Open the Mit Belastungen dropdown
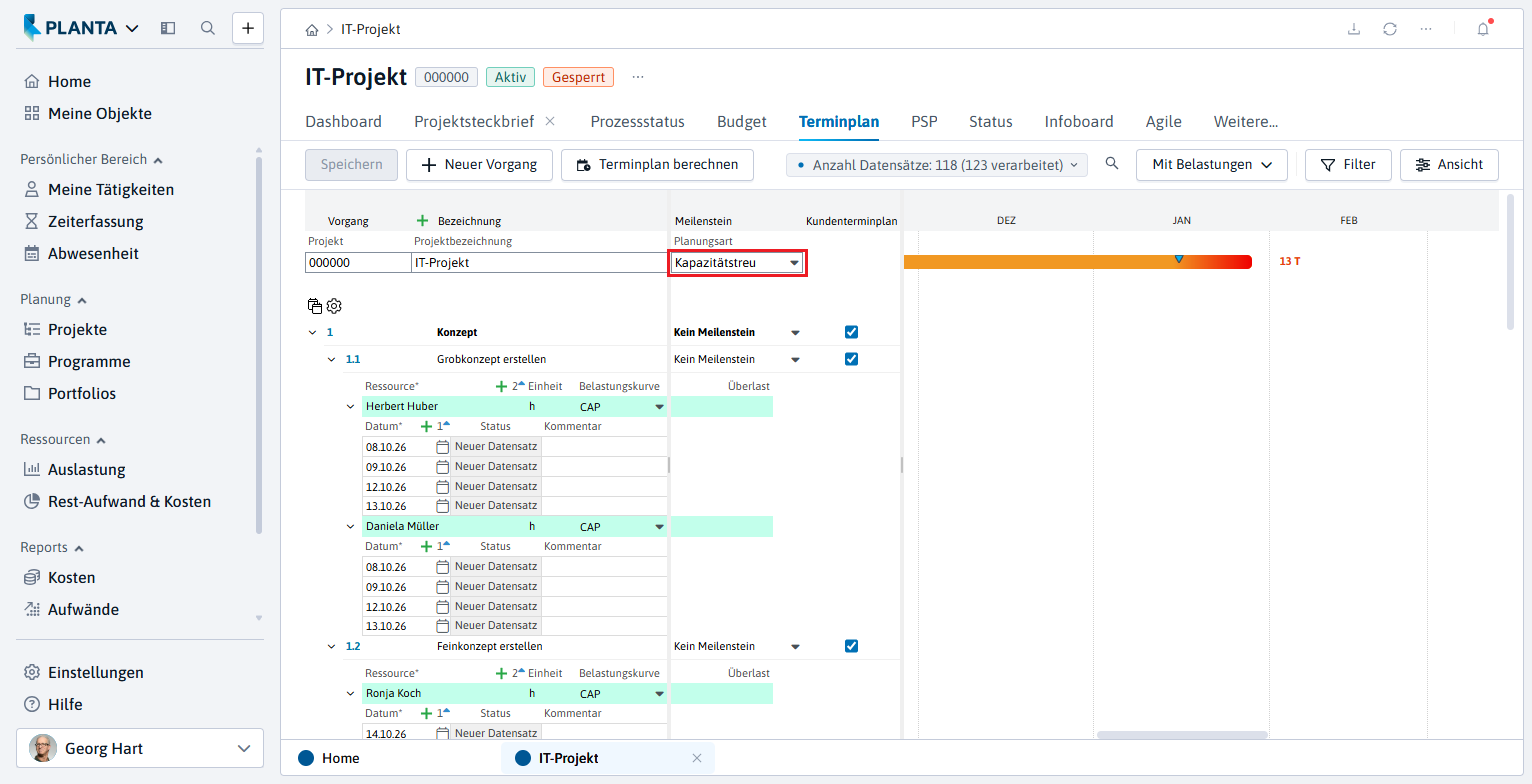 1211,164
